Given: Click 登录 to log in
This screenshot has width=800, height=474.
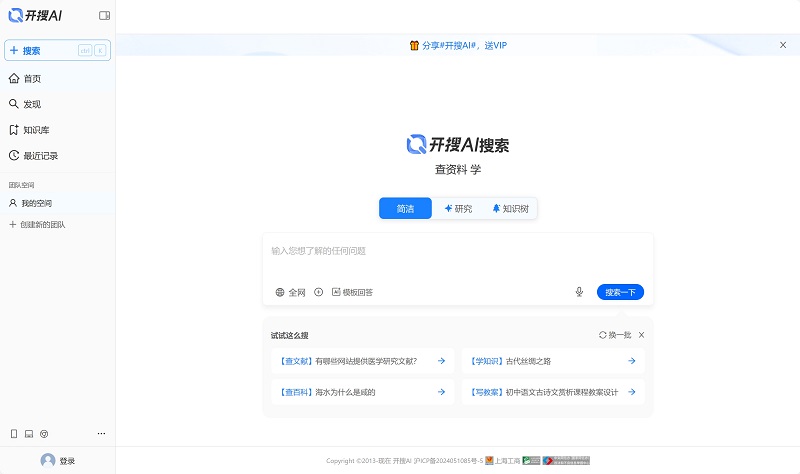Looking at the screenshot, I should 67,461.
